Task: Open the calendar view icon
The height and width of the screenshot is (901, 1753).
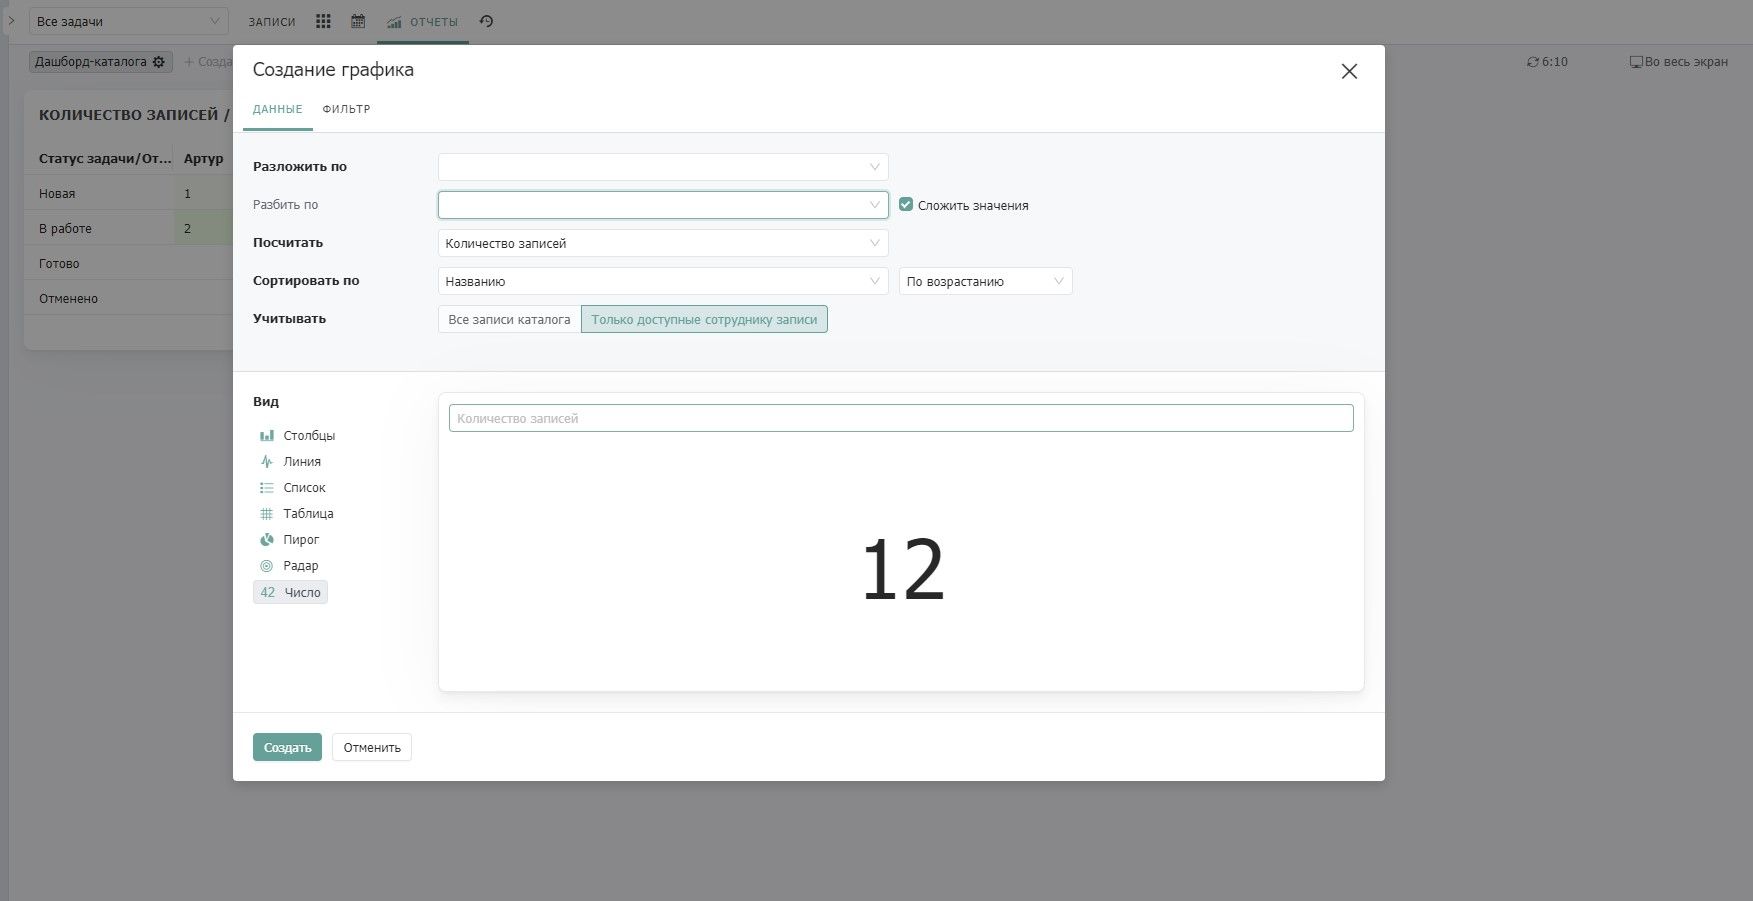Action: 358,21
